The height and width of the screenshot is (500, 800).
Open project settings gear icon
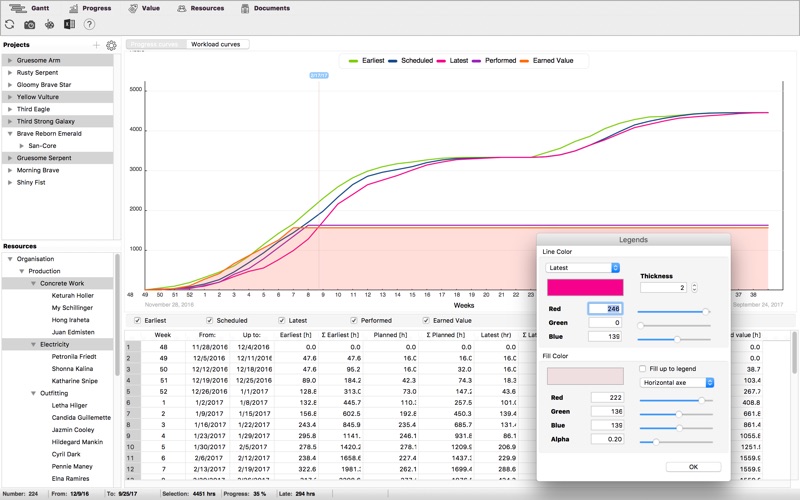tap(111, 45)
